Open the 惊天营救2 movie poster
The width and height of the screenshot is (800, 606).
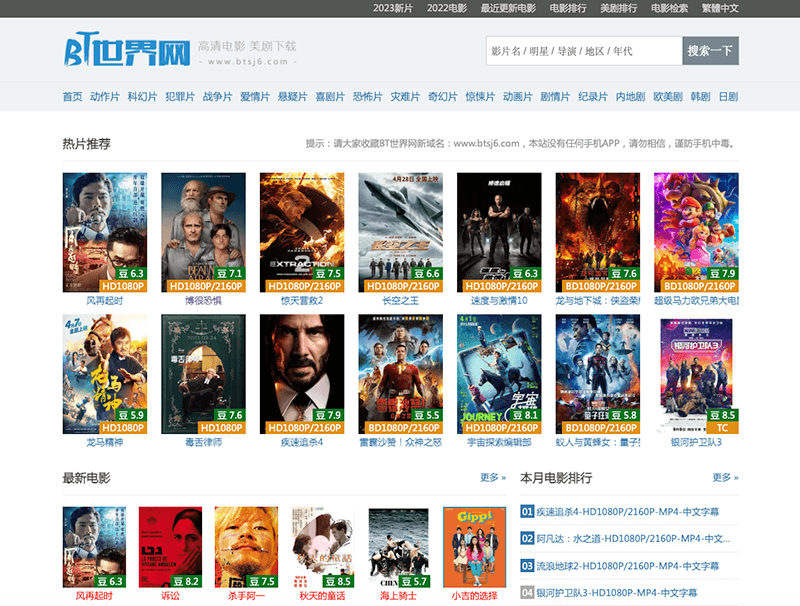tap(302, 232)
